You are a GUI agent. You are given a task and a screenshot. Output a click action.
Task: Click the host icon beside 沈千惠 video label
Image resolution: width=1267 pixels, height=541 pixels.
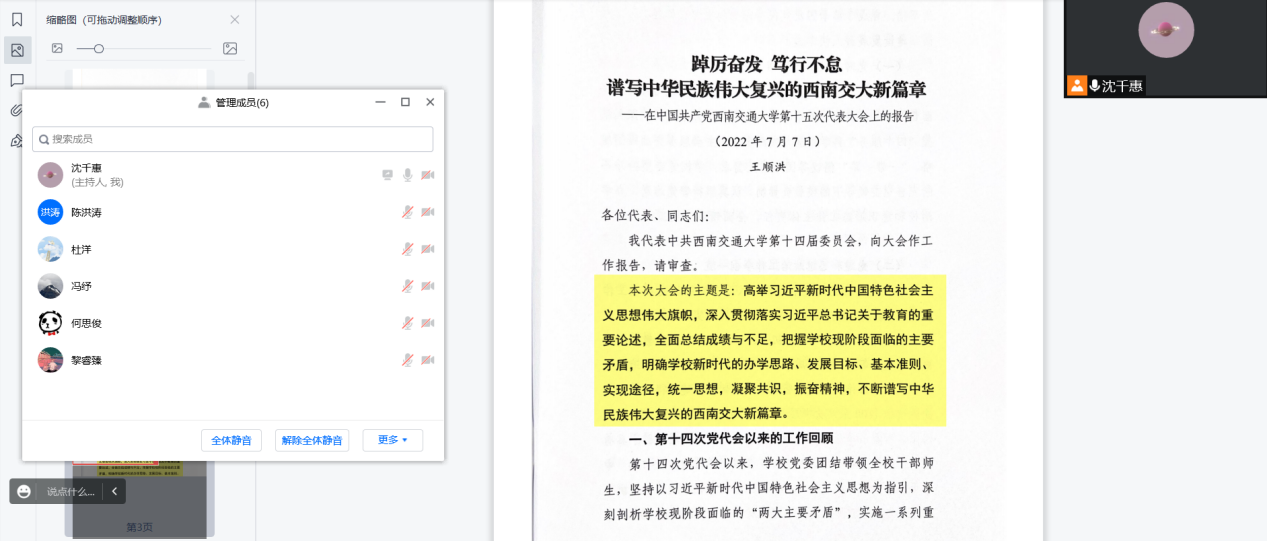(x=1077, y=86)
